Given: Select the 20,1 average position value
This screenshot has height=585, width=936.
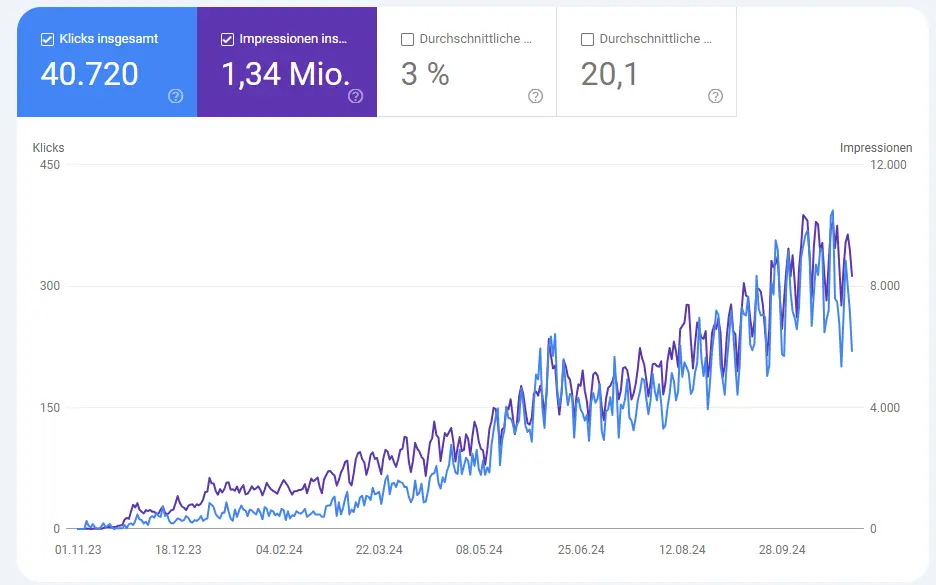Looking at the screenshot, I should click(x=609, y=74).
